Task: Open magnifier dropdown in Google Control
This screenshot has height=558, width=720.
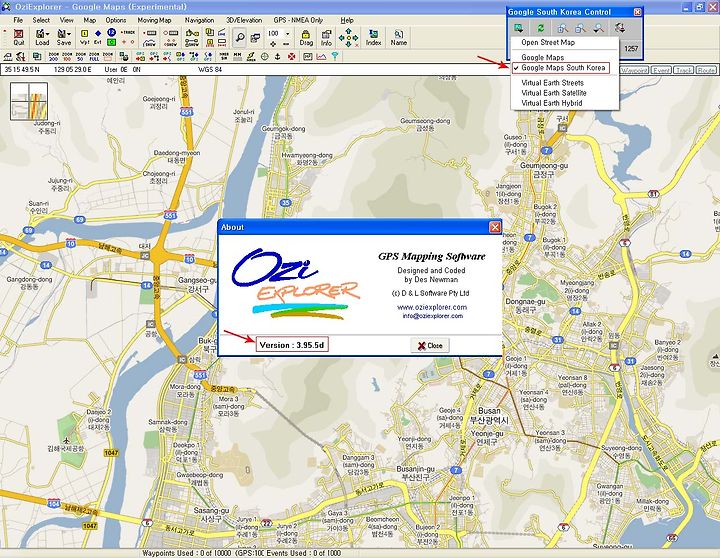Action: [598, 28]
